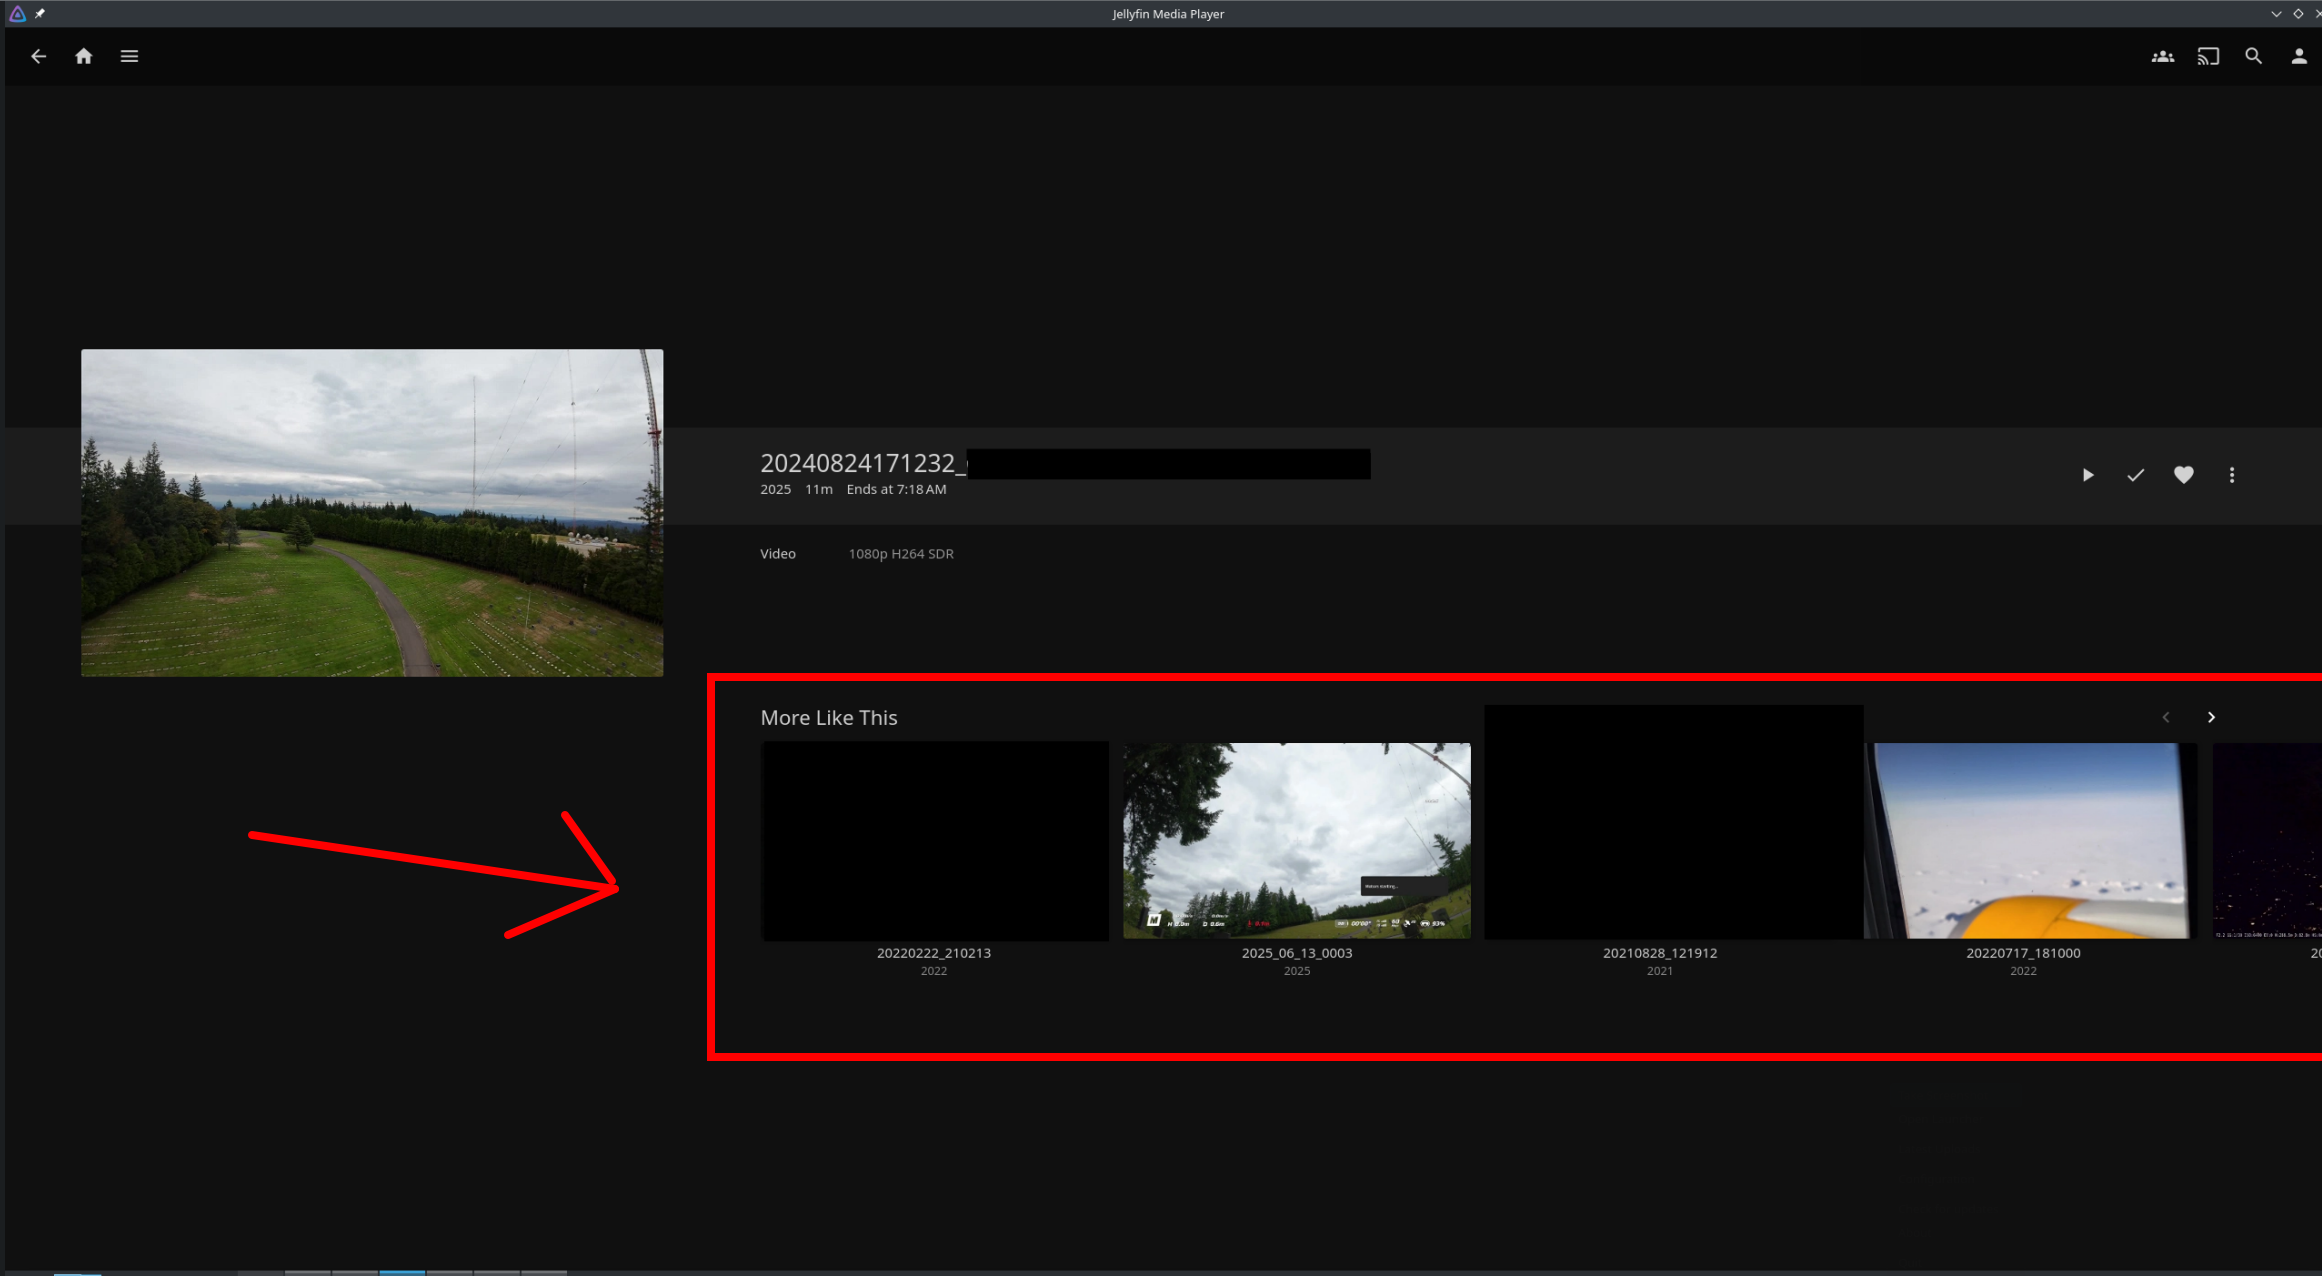
Task: Click the pin icon in the title bar
Action: pos(40,13)
